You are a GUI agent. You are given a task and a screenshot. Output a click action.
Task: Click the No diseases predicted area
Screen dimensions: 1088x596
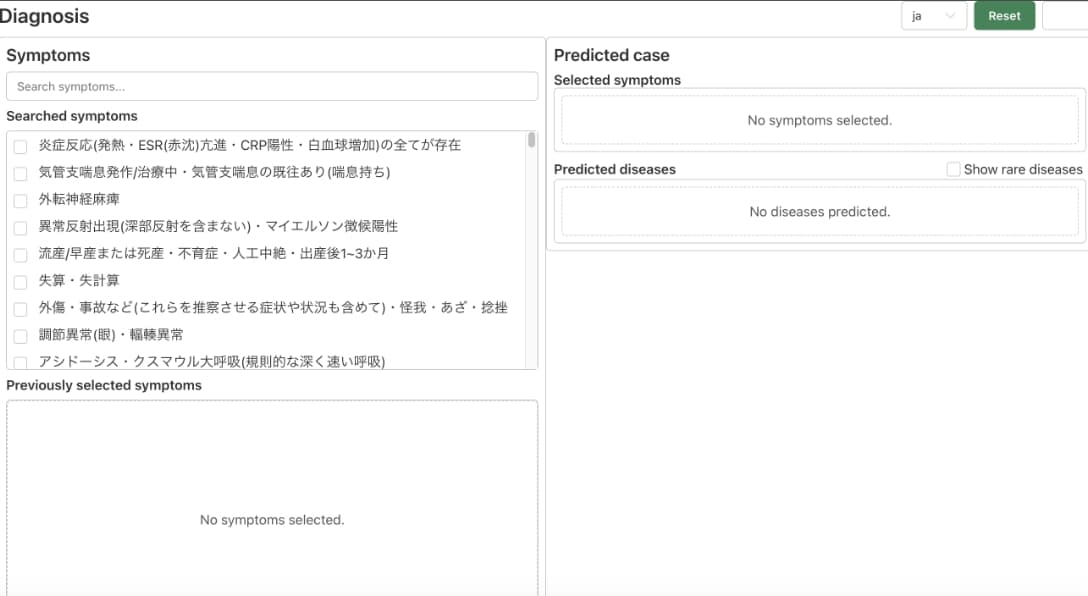tap(819, 212)
